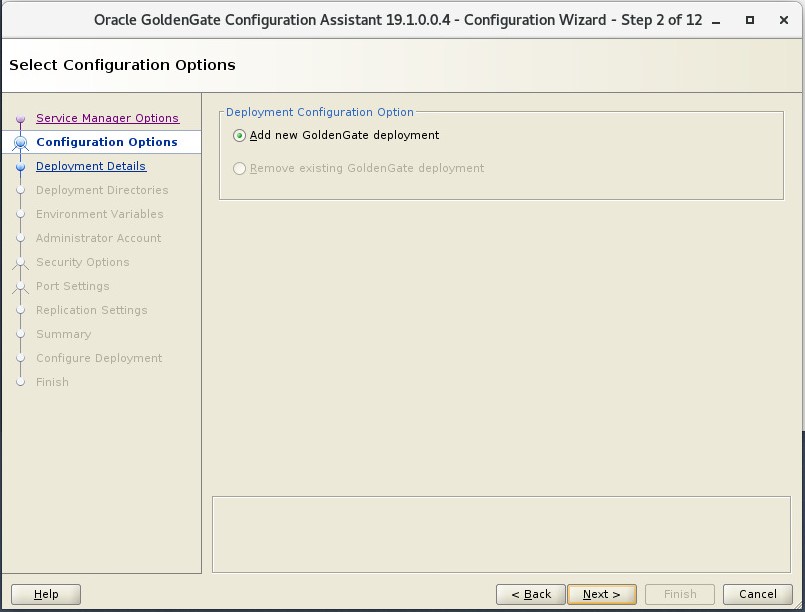The width and height of the screenshot is (805, 612).
Task: Click Configuration Options current step icon
Action: point(21,142)
